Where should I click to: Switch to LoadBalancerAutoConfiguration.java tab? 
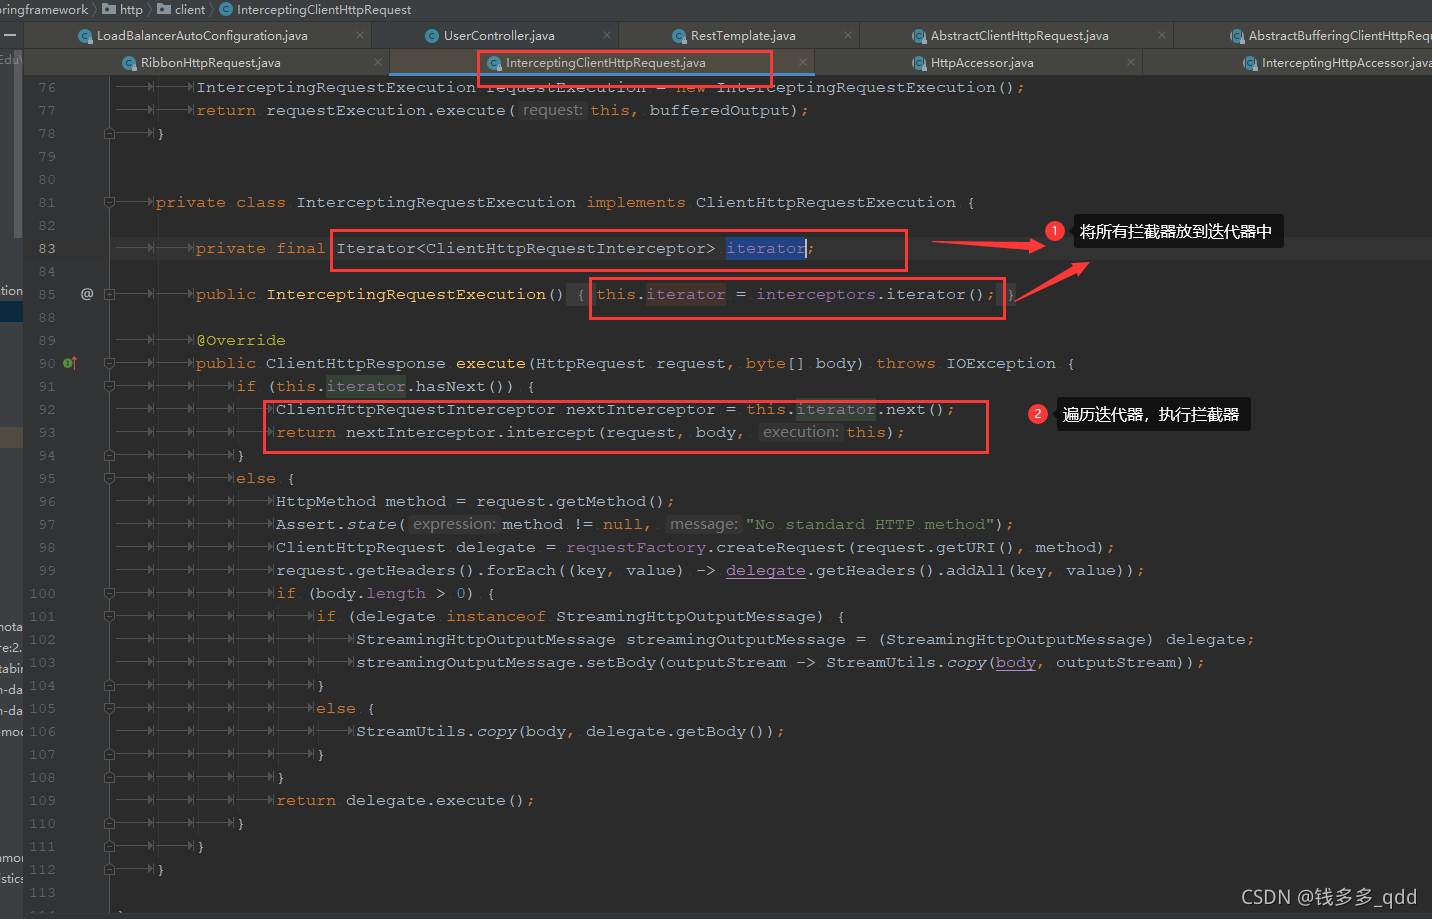click(202, 36)
